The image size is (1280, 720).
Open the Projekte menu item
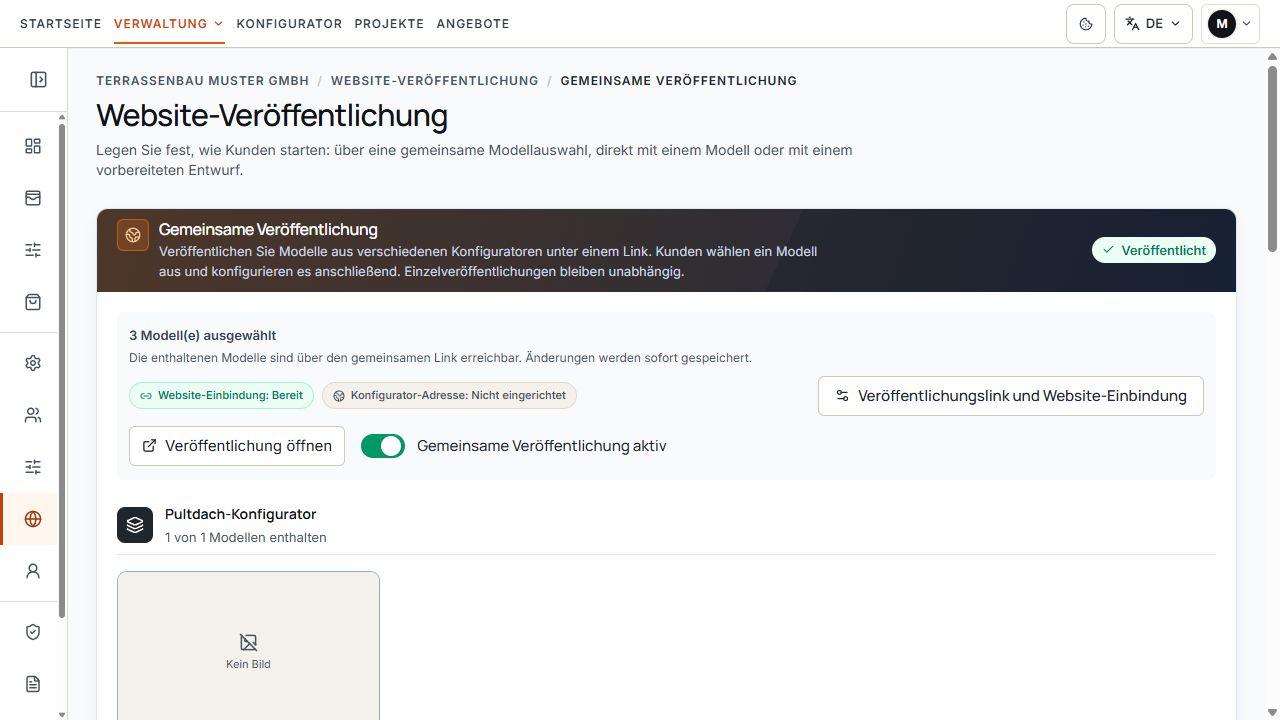click(x=389, y=24)
